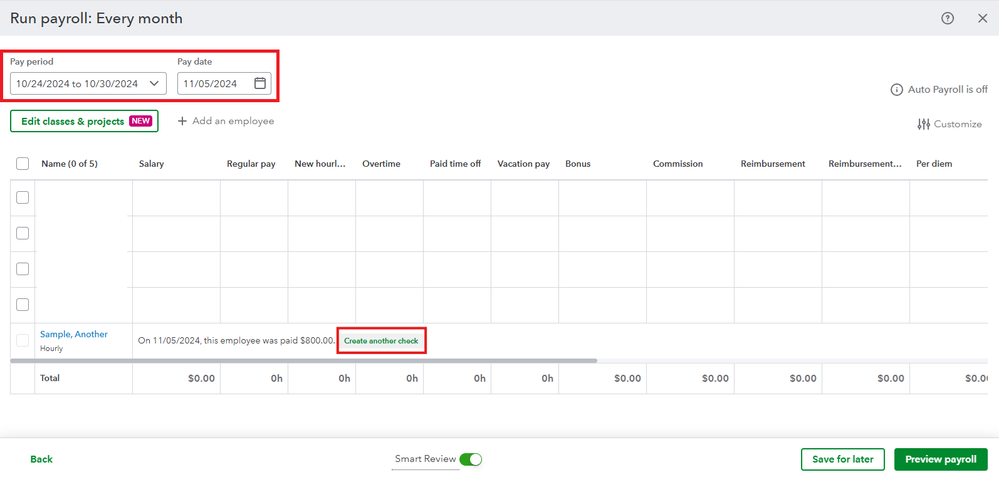
Task: Open the calendar picker for Pay date
Action: coord(260,83)
